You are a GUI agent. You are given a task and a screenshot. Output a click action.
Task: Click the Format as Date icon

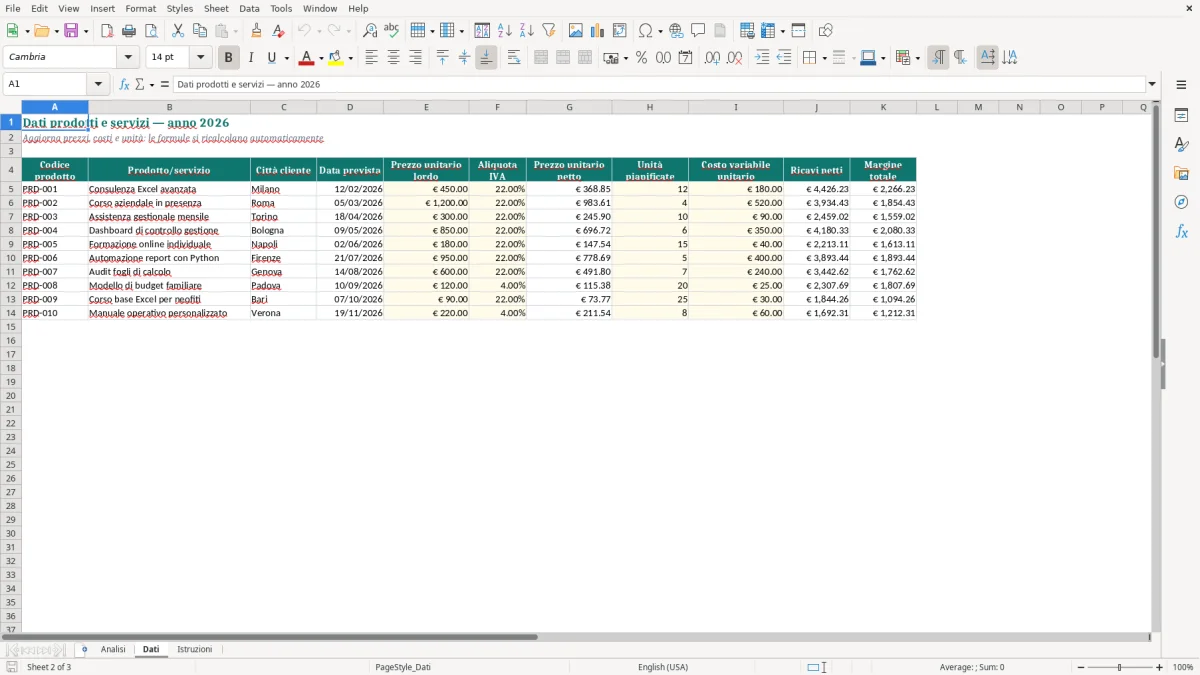coord(685,58)
